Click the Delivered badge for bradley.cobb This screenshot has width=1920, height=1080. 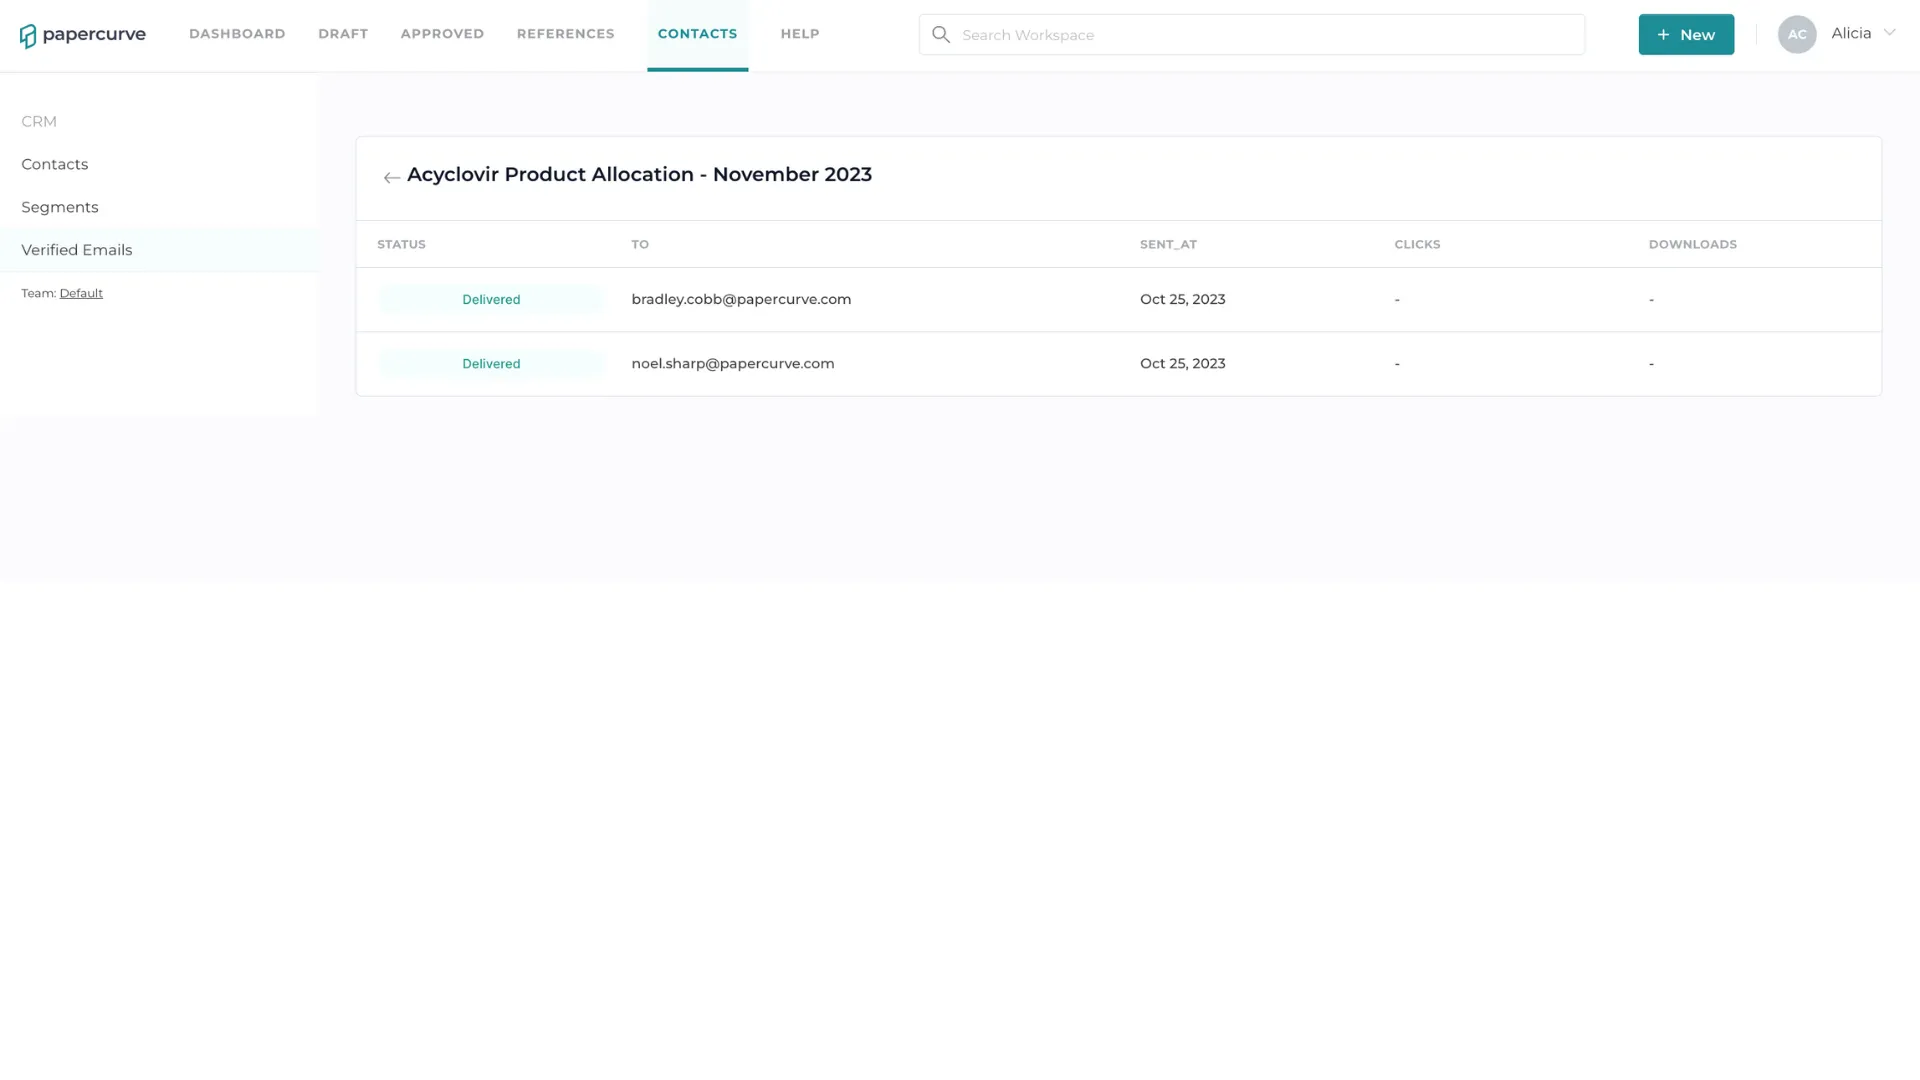pos(491,300)
